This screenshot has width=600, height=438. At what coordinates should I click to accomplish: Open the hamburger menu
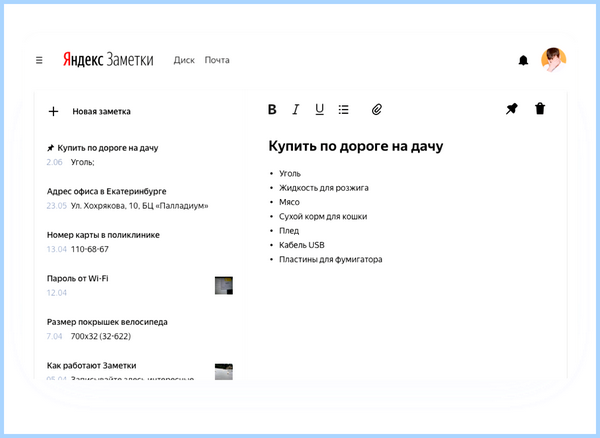[39, 60]
